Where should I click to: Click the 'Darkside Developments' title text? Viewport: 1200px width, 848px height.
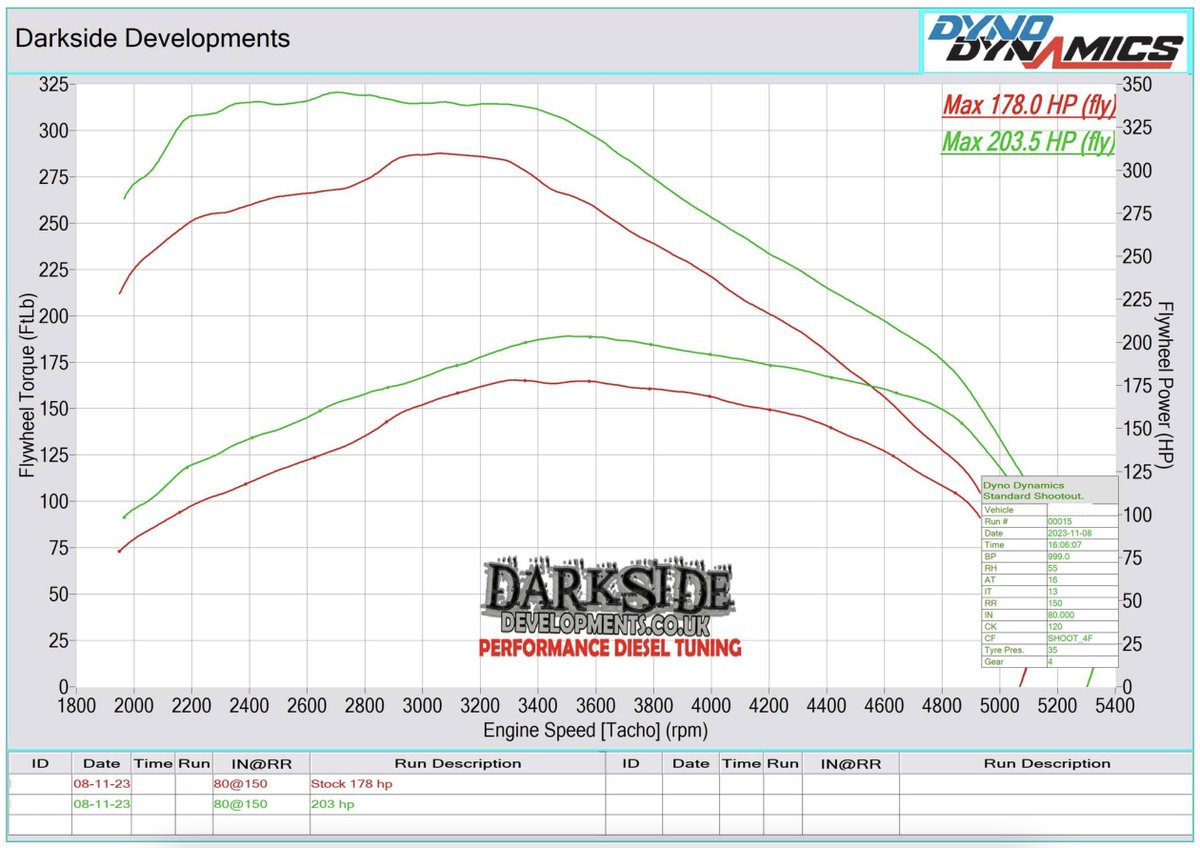click(152, 39)
